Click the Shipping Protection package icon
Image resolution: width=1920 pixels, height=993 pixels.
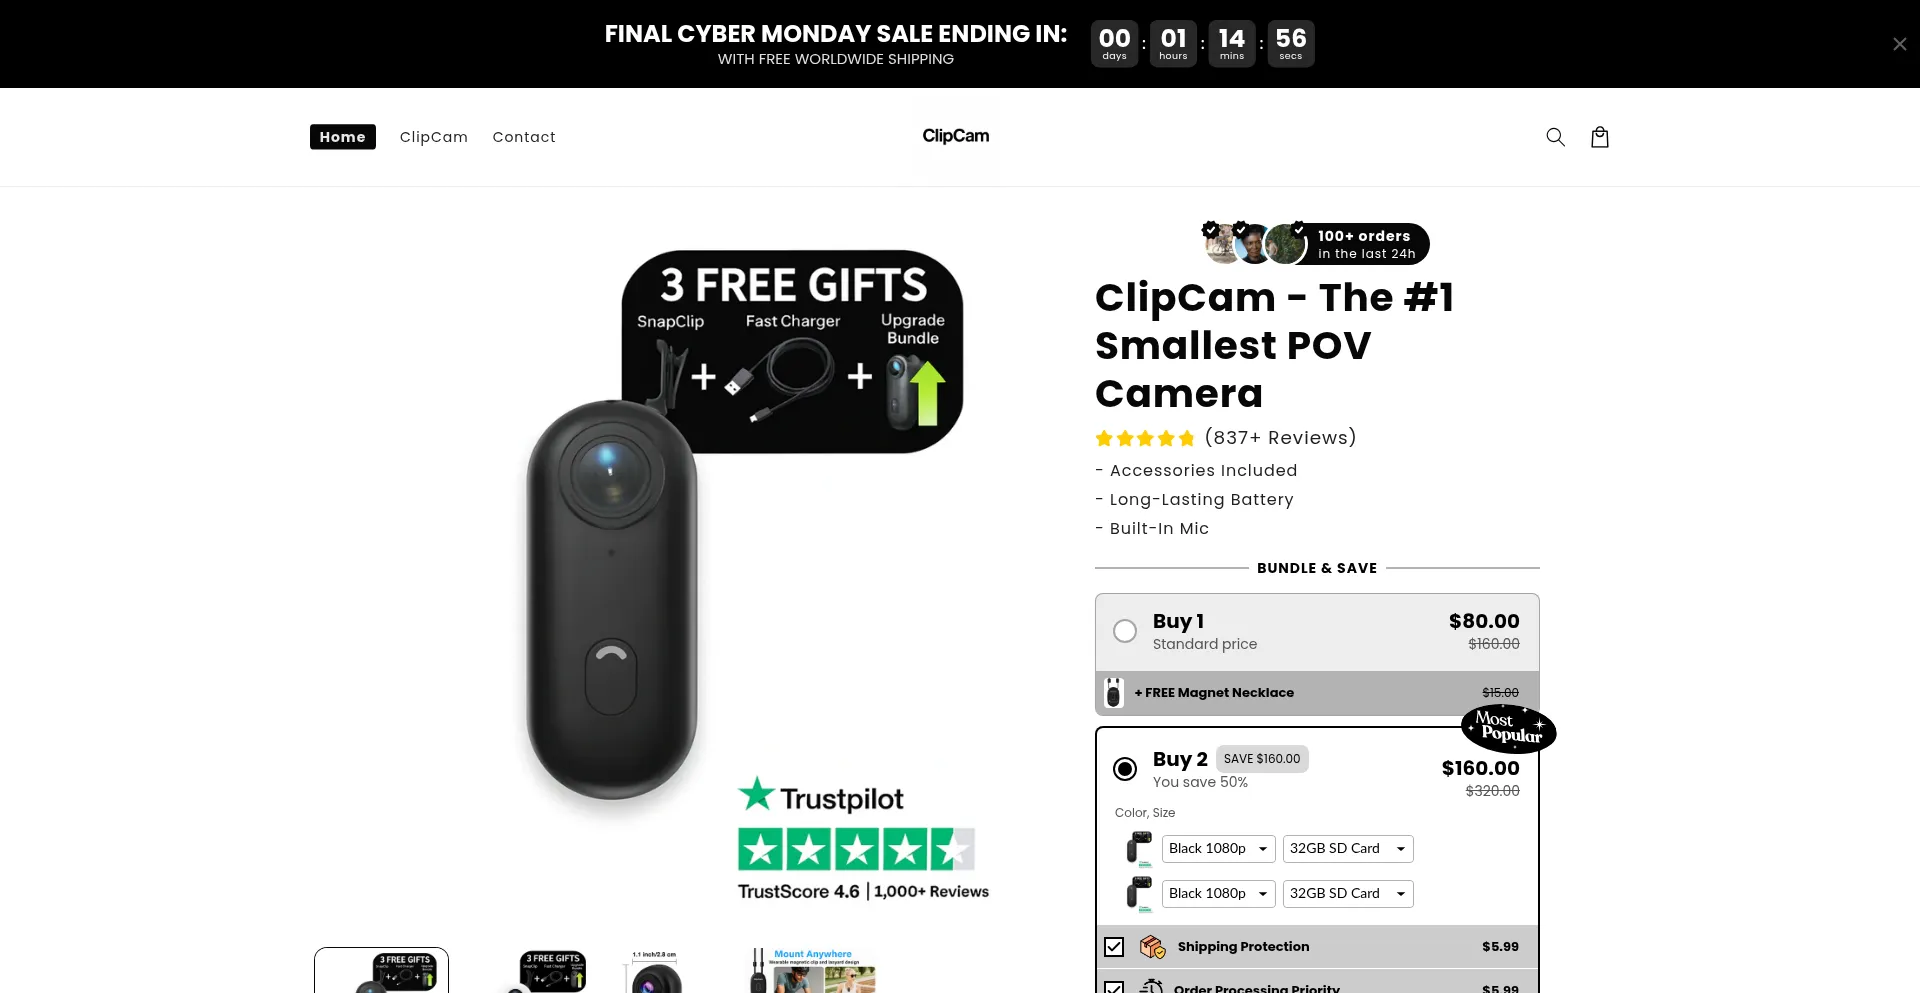point(1153,947)
